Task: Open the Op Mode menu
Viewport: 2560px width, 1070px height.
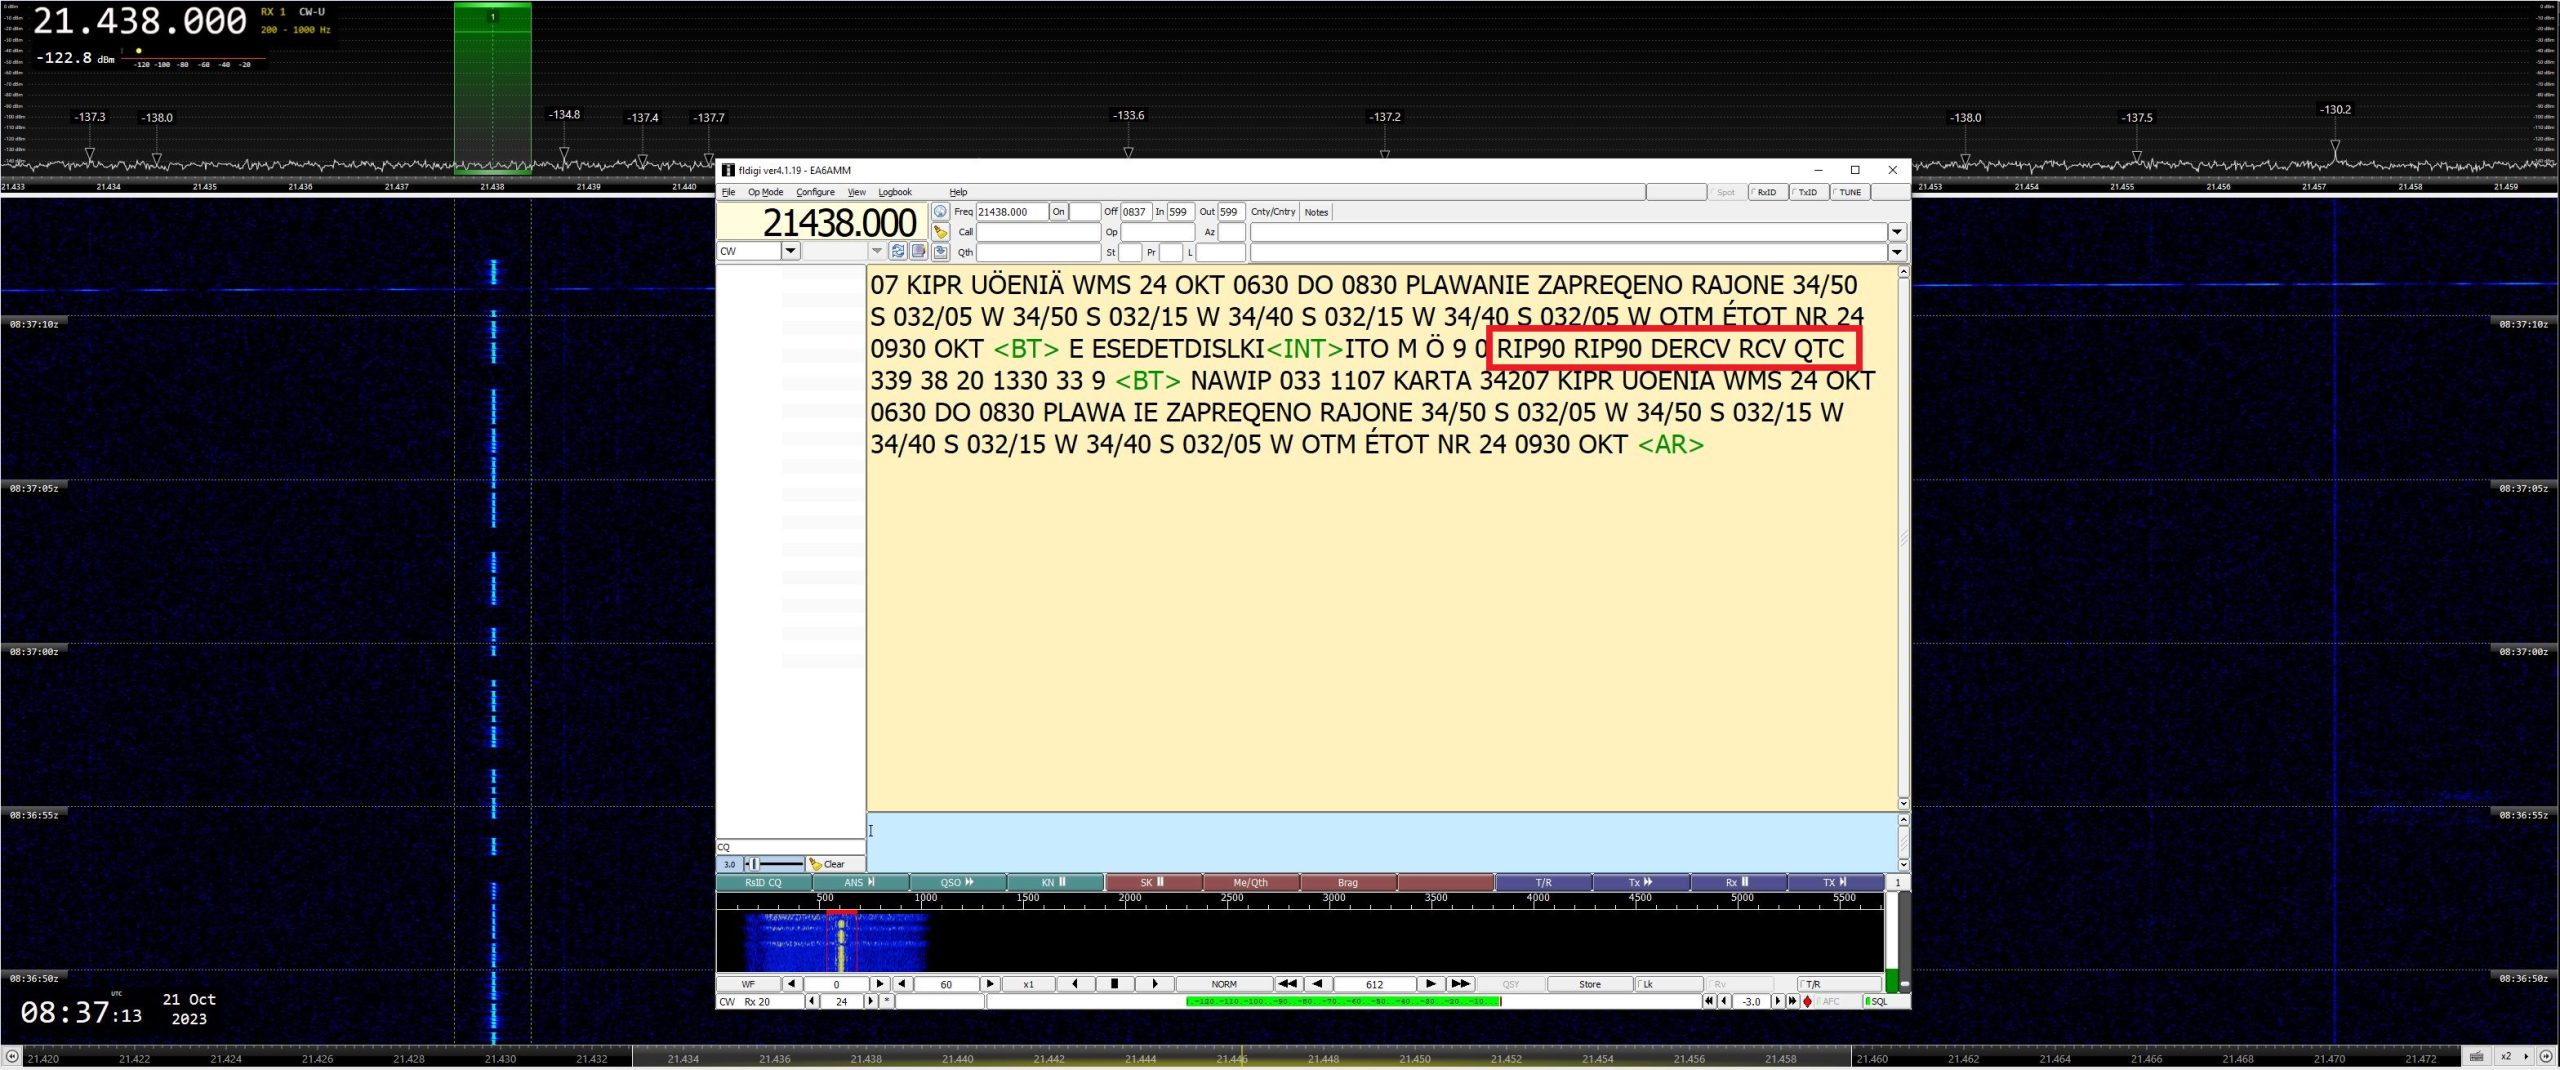Action: point(765,192)
